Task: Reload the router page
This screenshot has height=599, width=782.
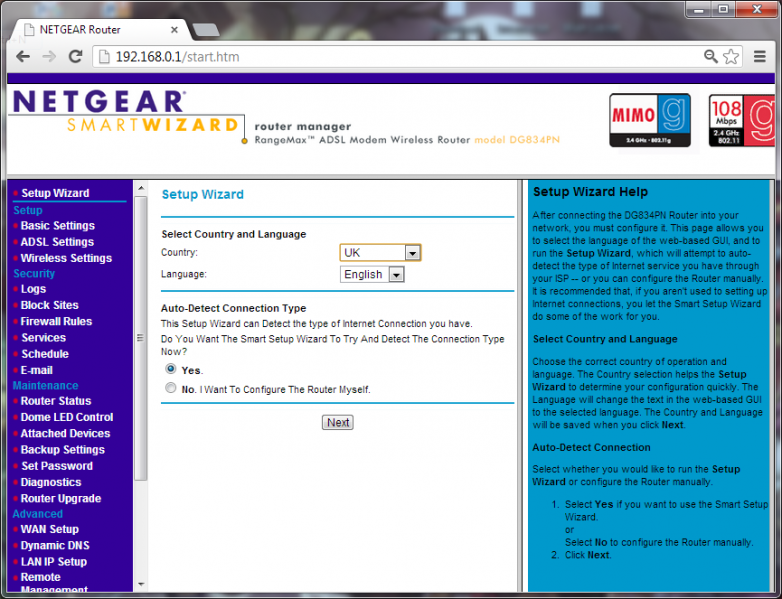Action: pyautogui.click(x=75, y=56)
